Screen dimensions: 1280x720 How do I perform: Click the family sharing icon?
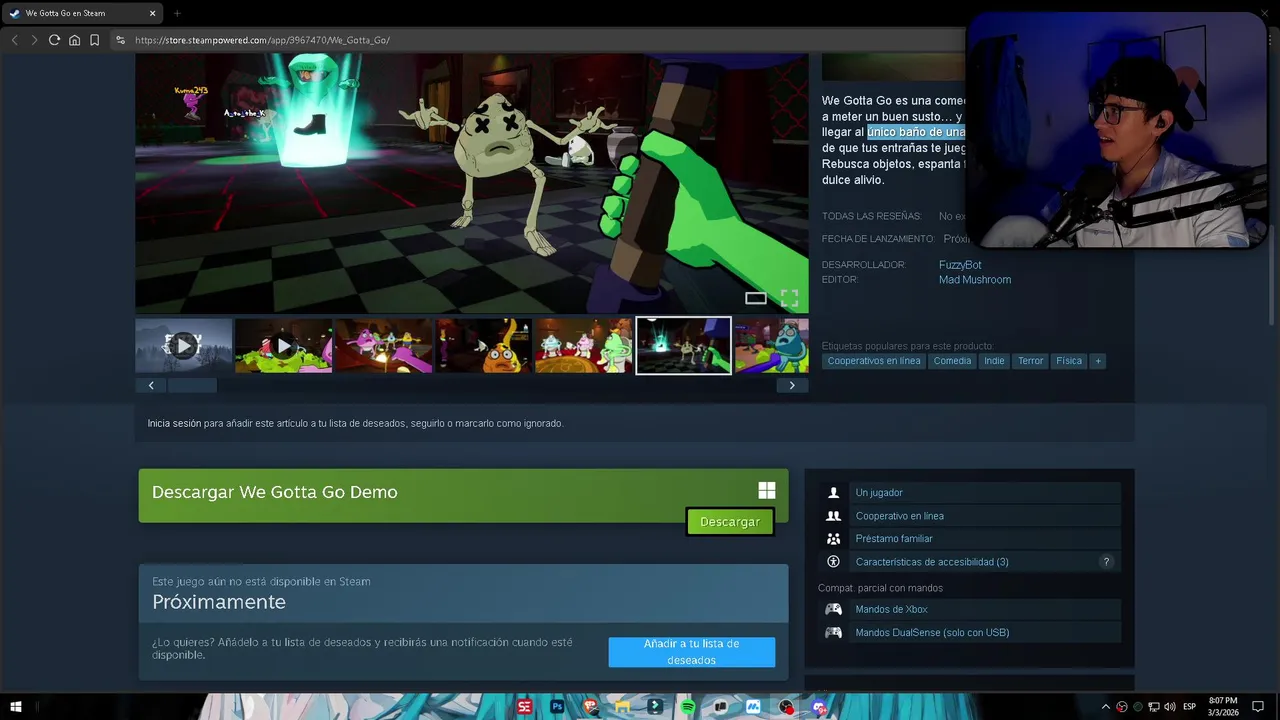point(833,539)
